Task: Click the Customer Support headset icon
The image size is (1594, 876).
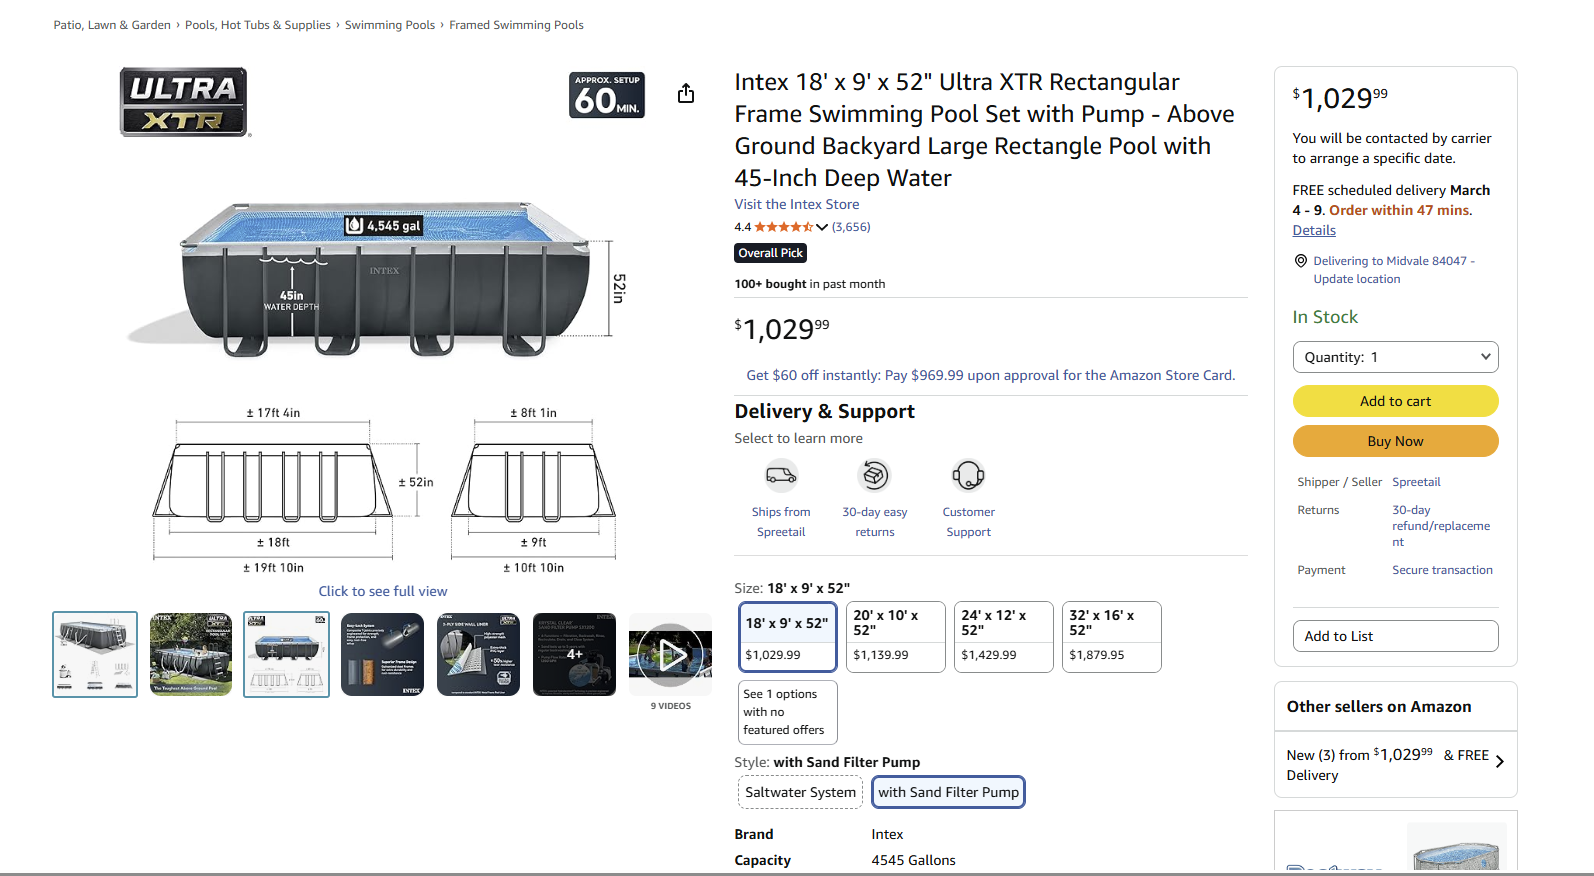Action: 968,475
